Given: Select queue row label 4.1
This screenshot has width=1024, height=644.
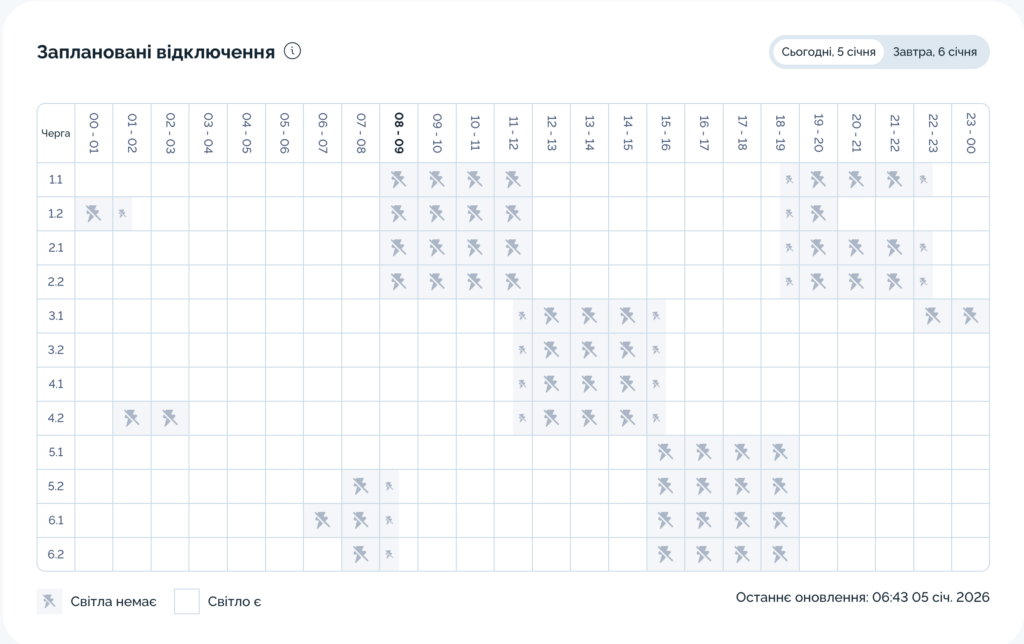Looking at the screenshot, I should 56,384.
